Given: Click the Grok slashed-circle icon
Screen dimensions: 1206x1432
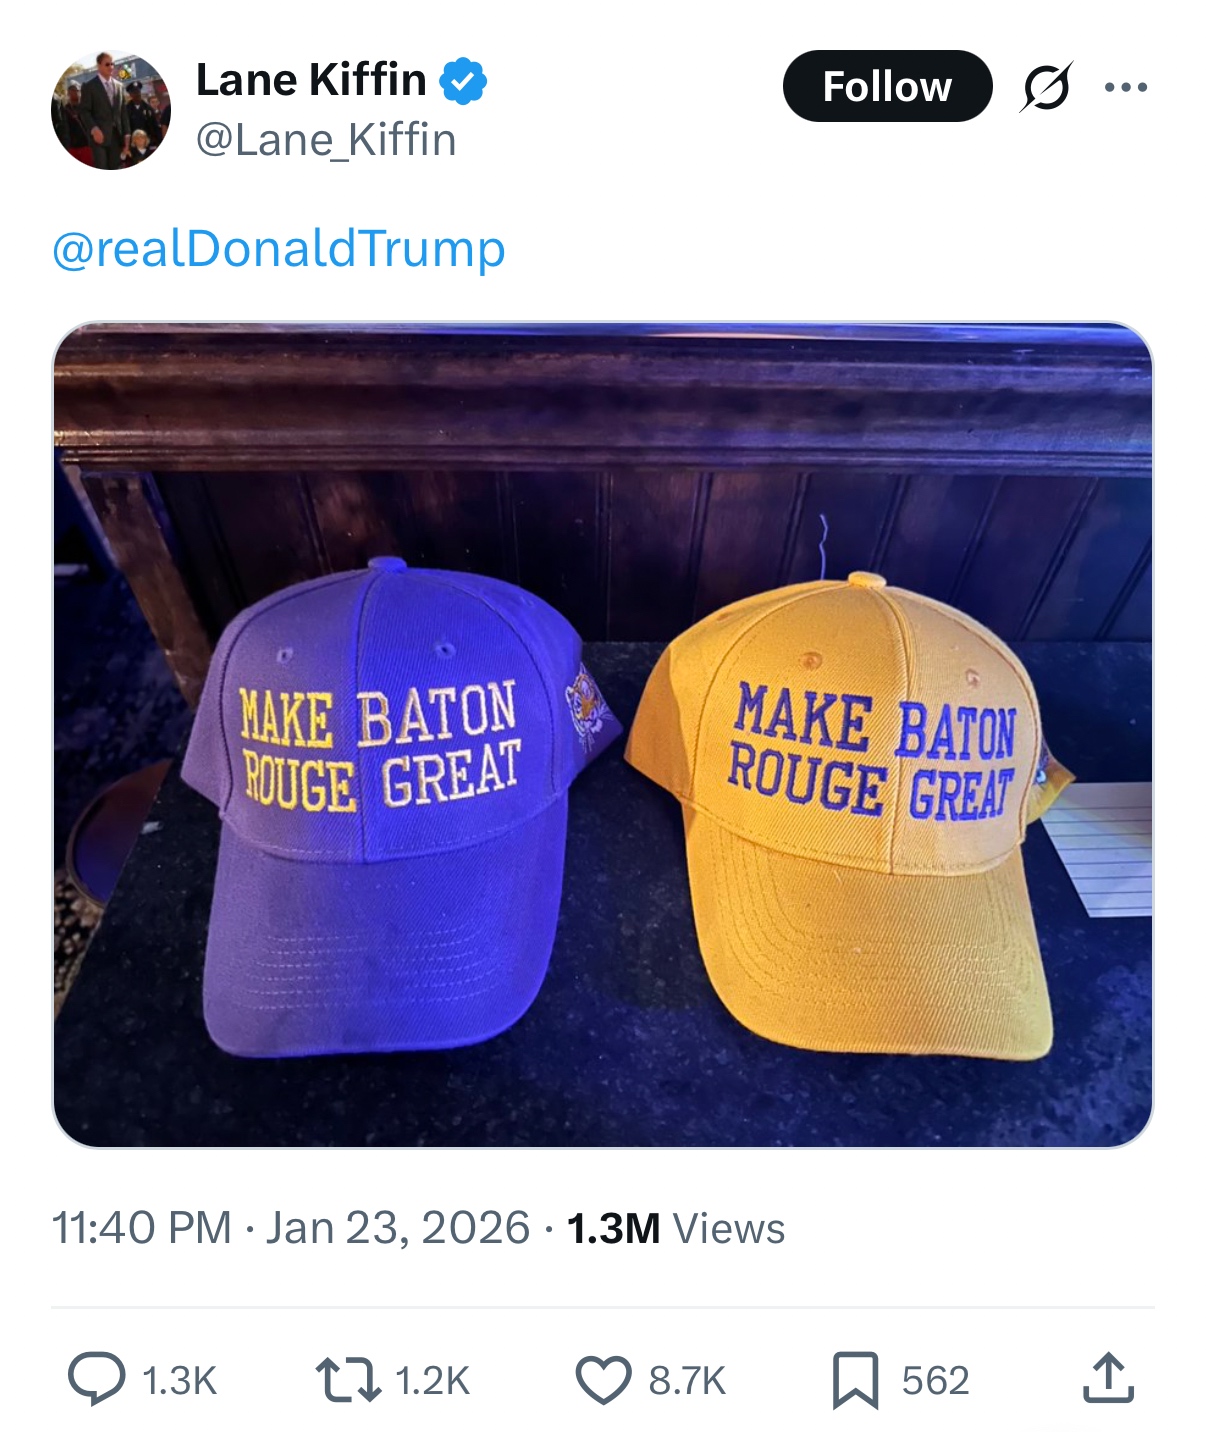Looking at the screenshot, I should (x=1046, y=87).
